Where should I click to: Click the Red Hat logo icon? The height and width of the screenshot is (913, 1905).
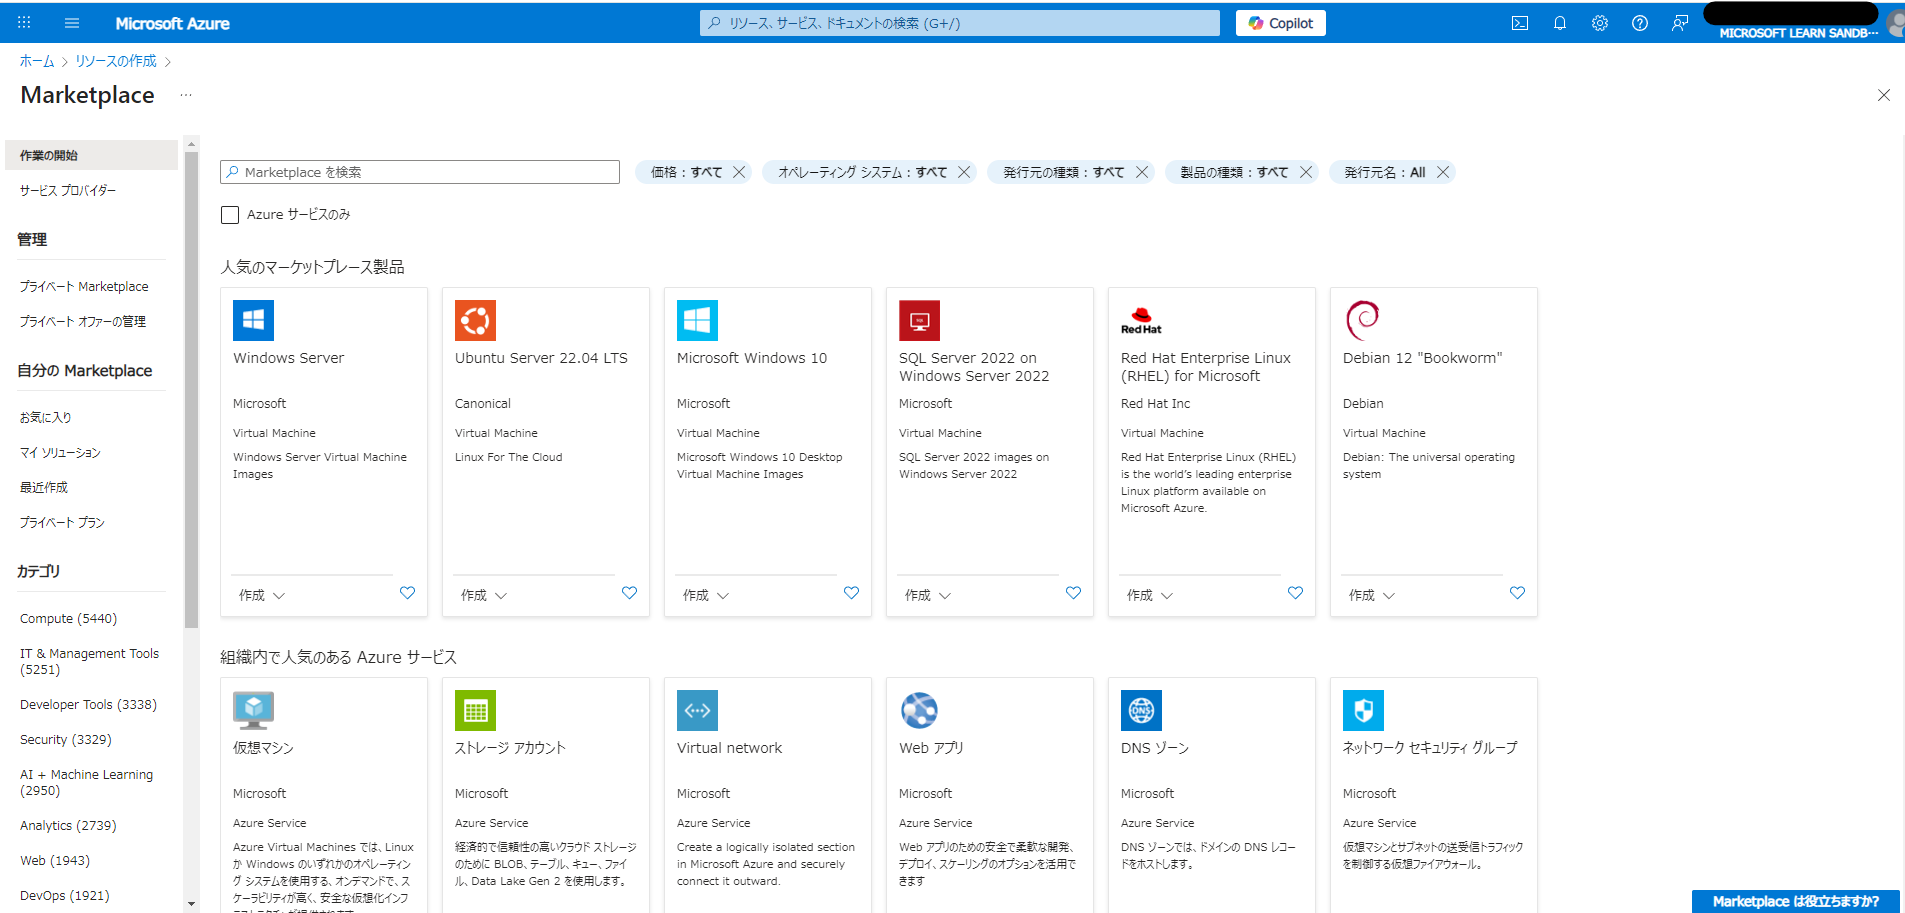(x=1141, y=320)
